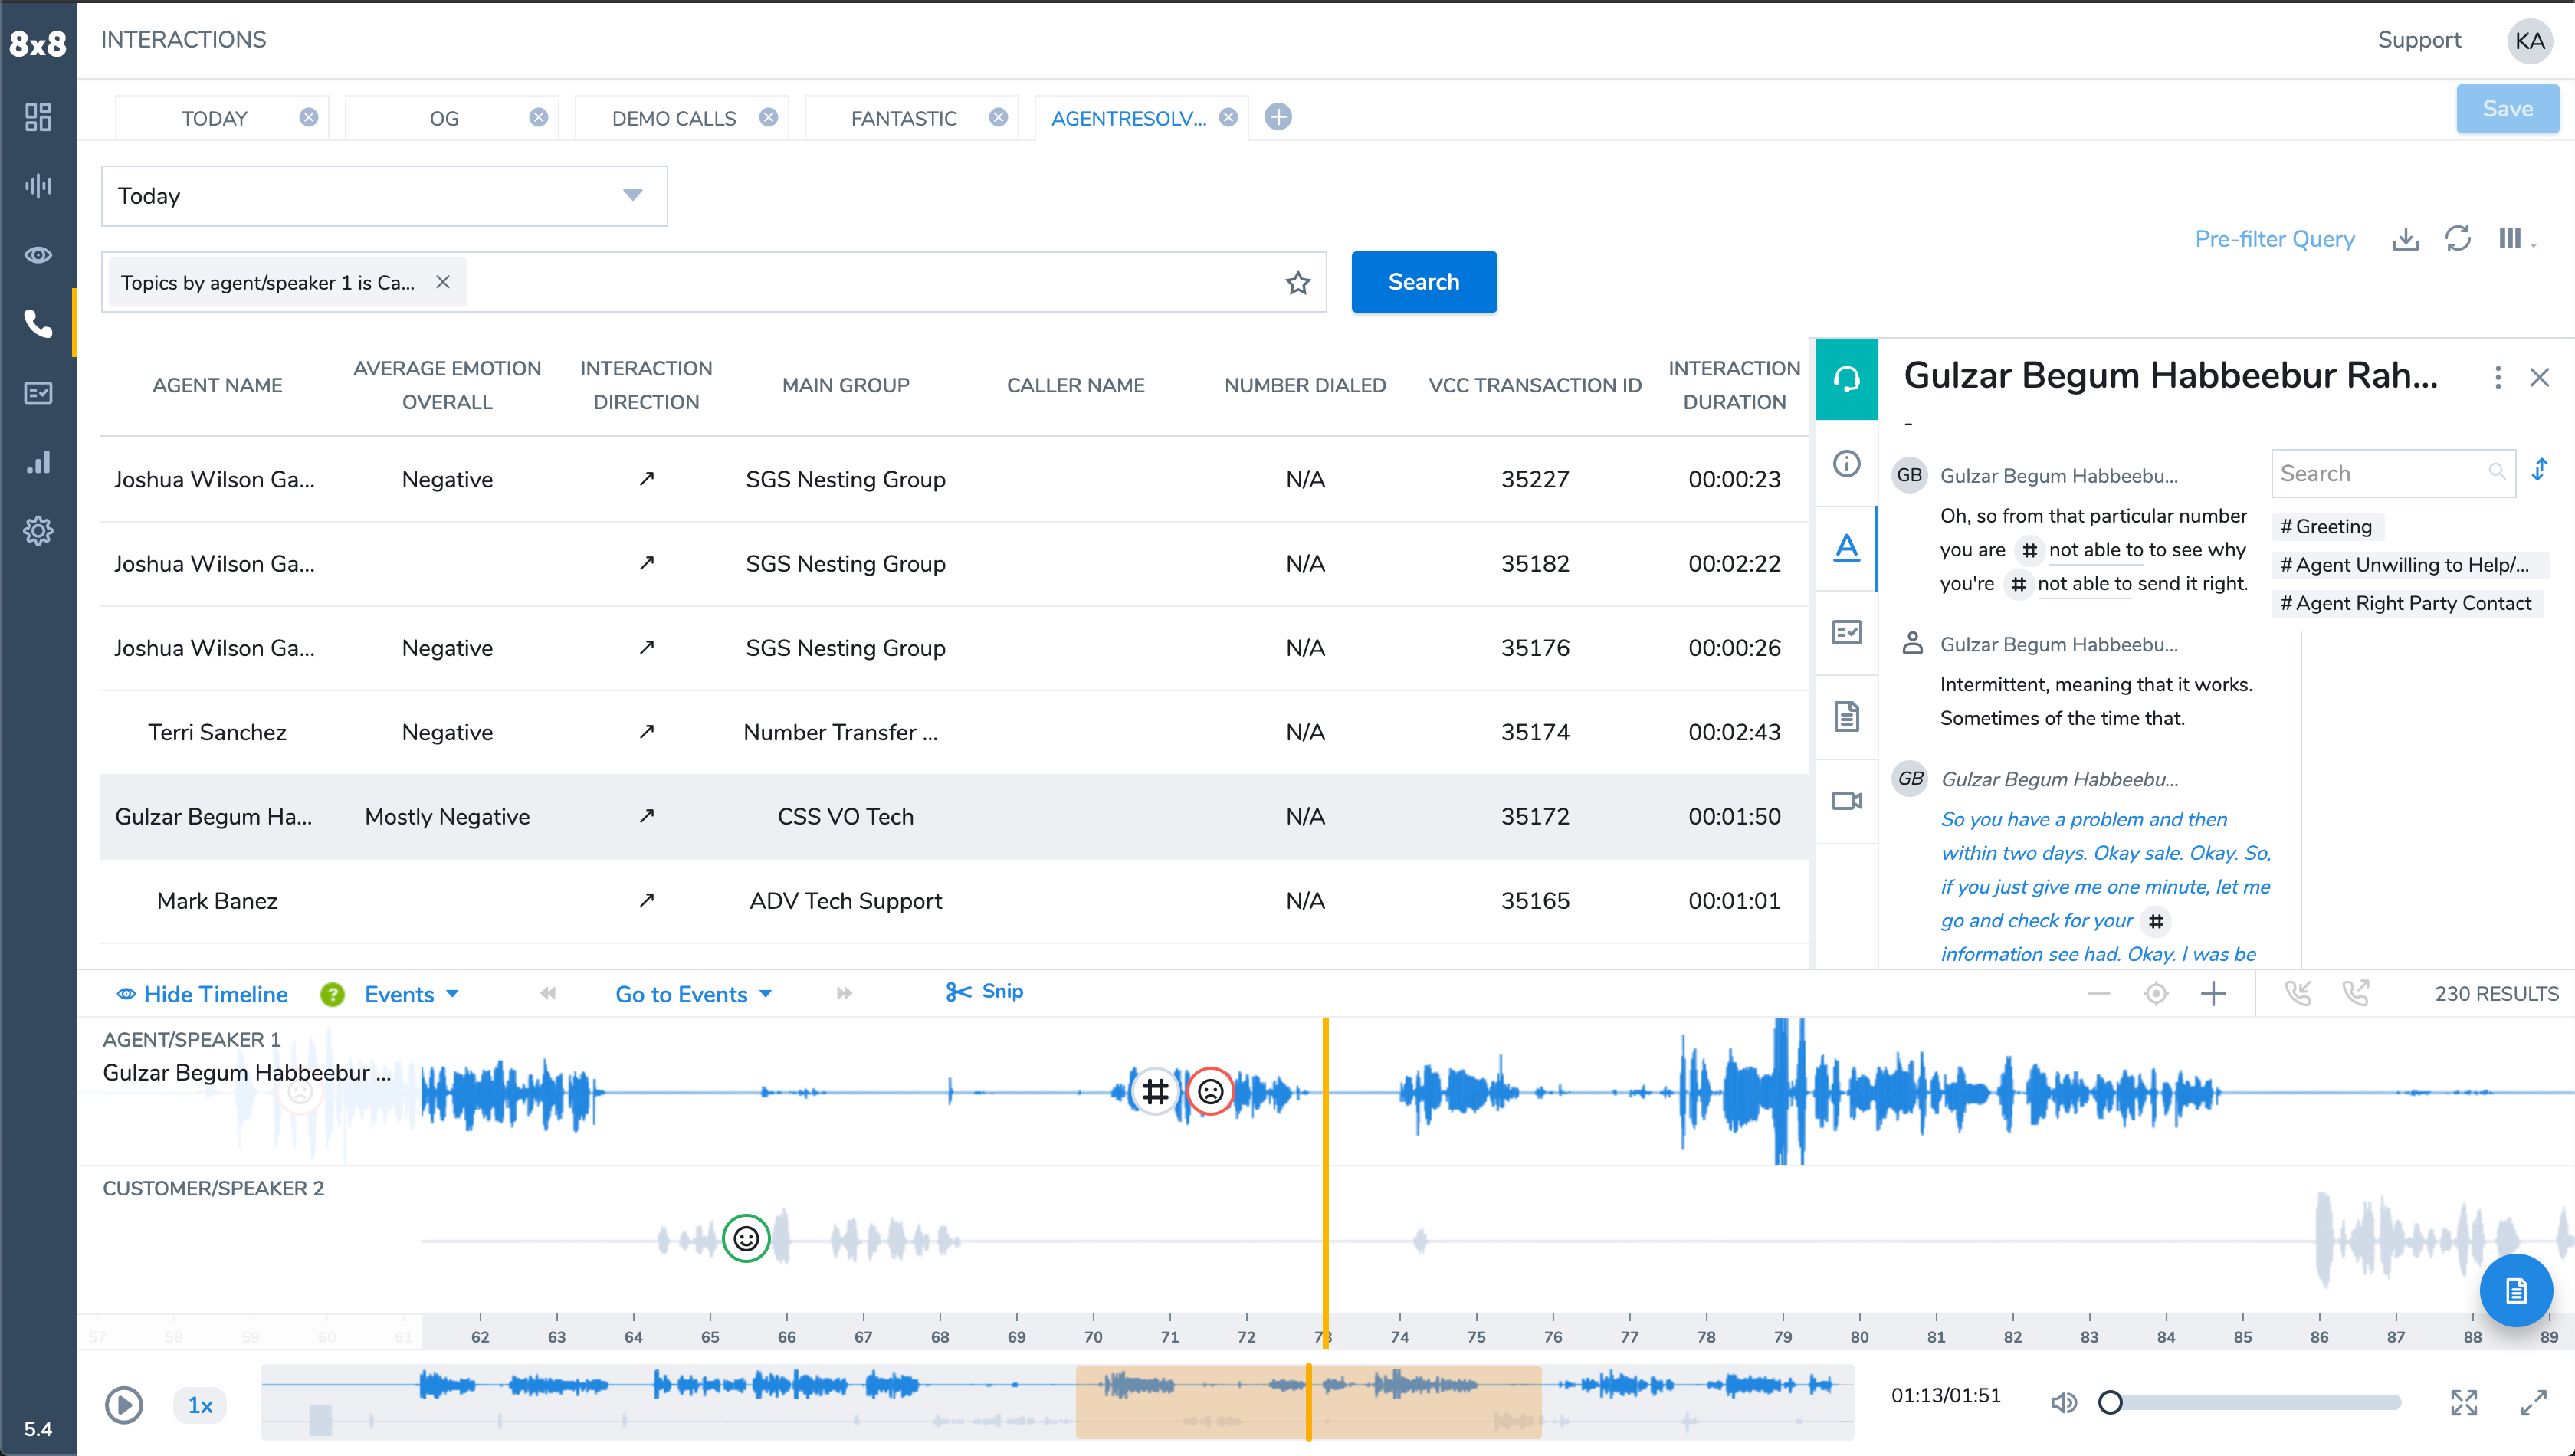Switch to the FANTASTIC tab
2575x1456 pixels.
pos(904,118)
